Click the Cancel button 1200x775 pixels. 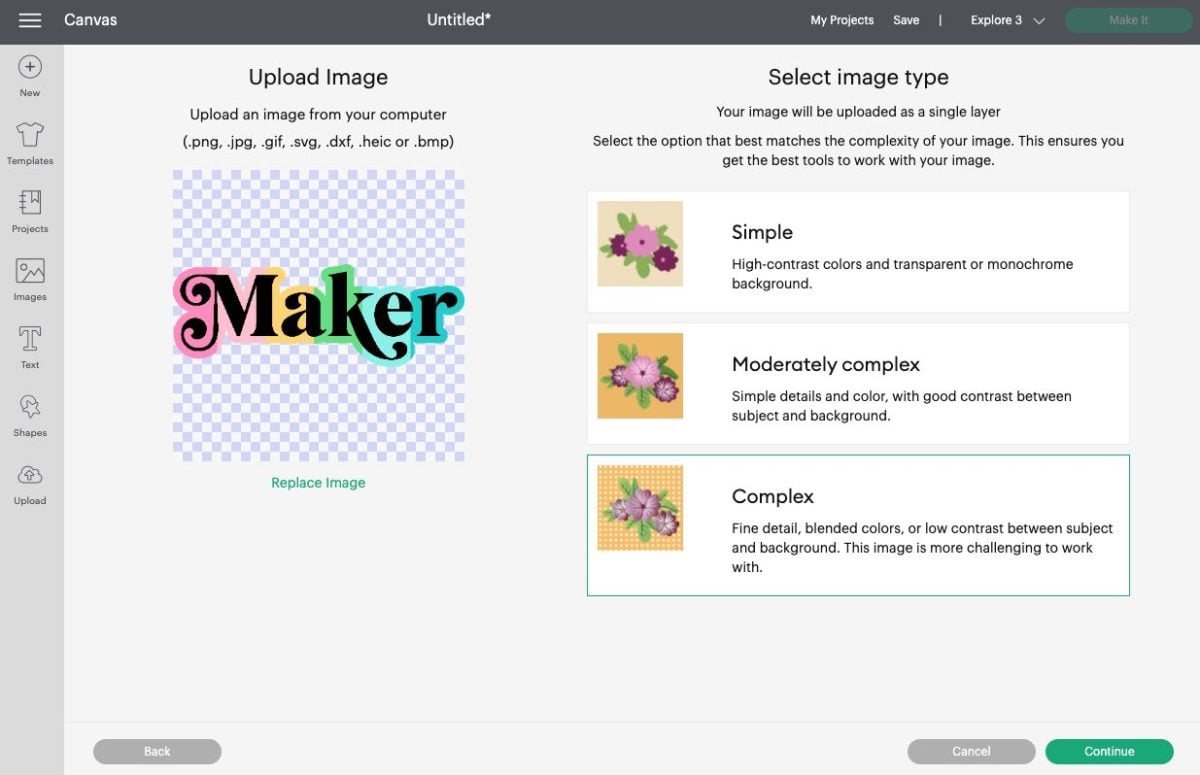(x=971, y=751)
